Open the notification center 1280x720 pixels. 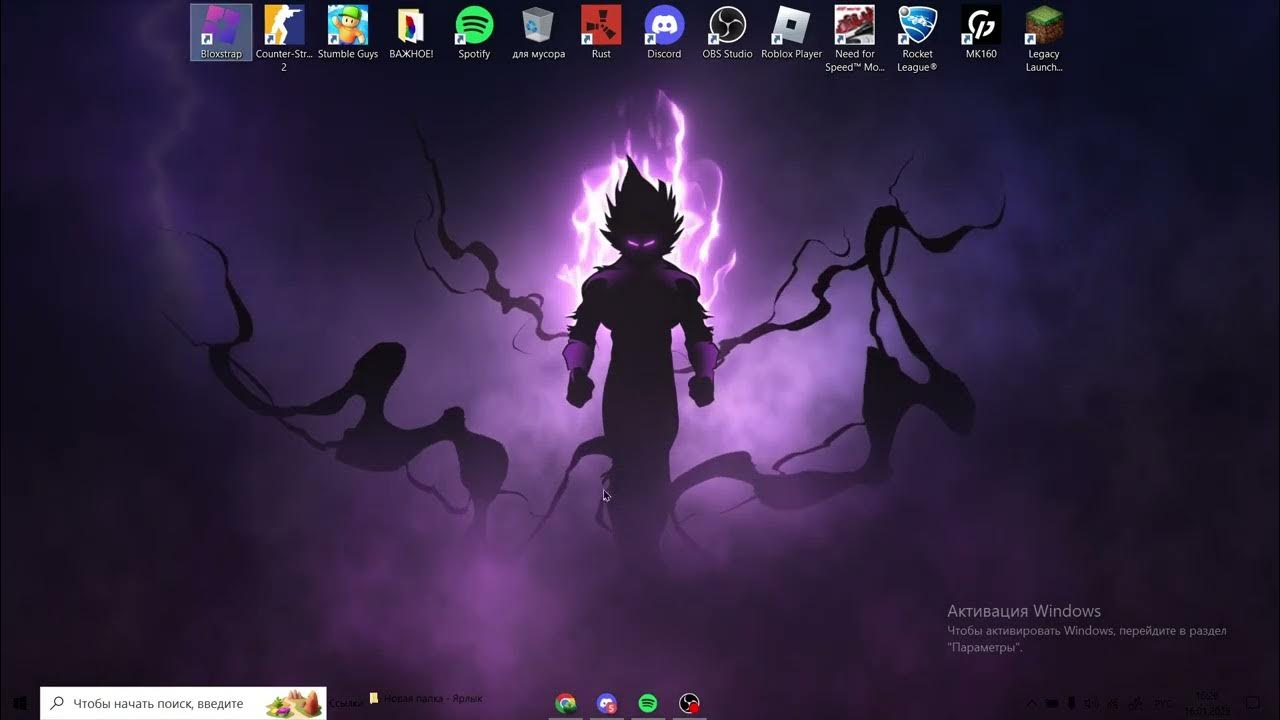1253,703
